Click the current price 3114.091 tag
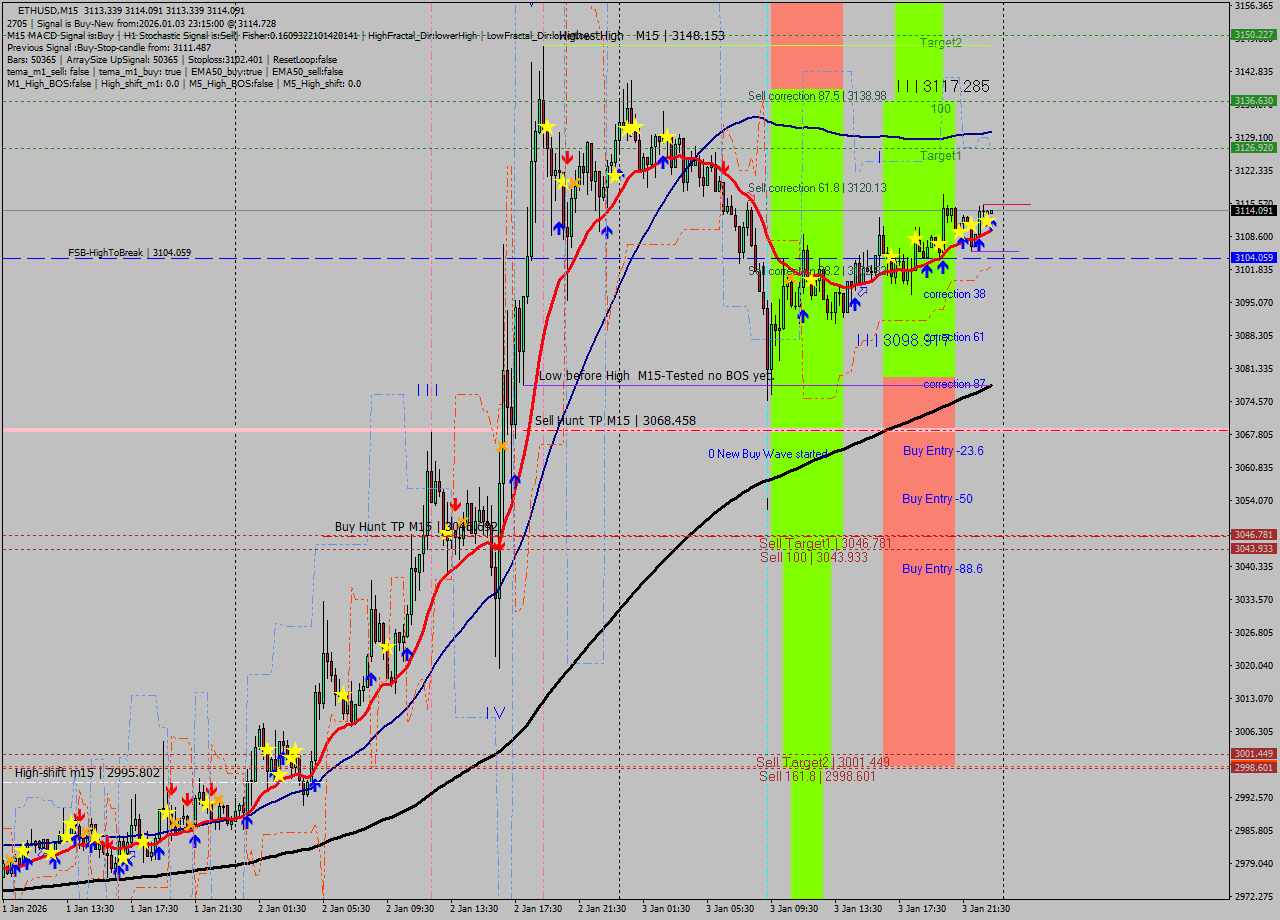1280x920 pixels. coord(1253,210)
